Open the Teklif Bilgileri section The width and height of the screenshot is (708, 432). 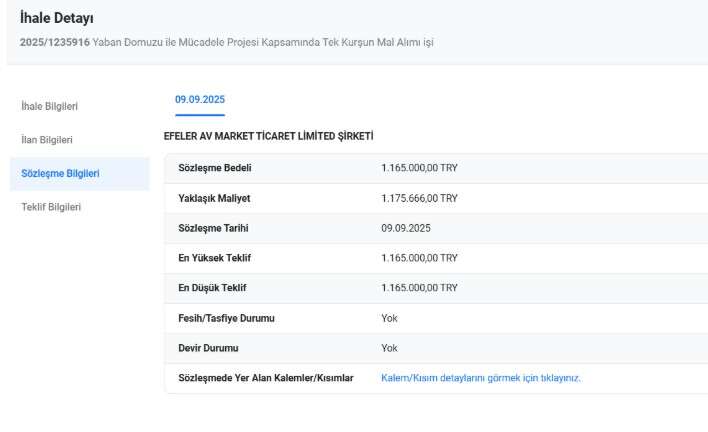pyautogui.click(x=51, y=207)
